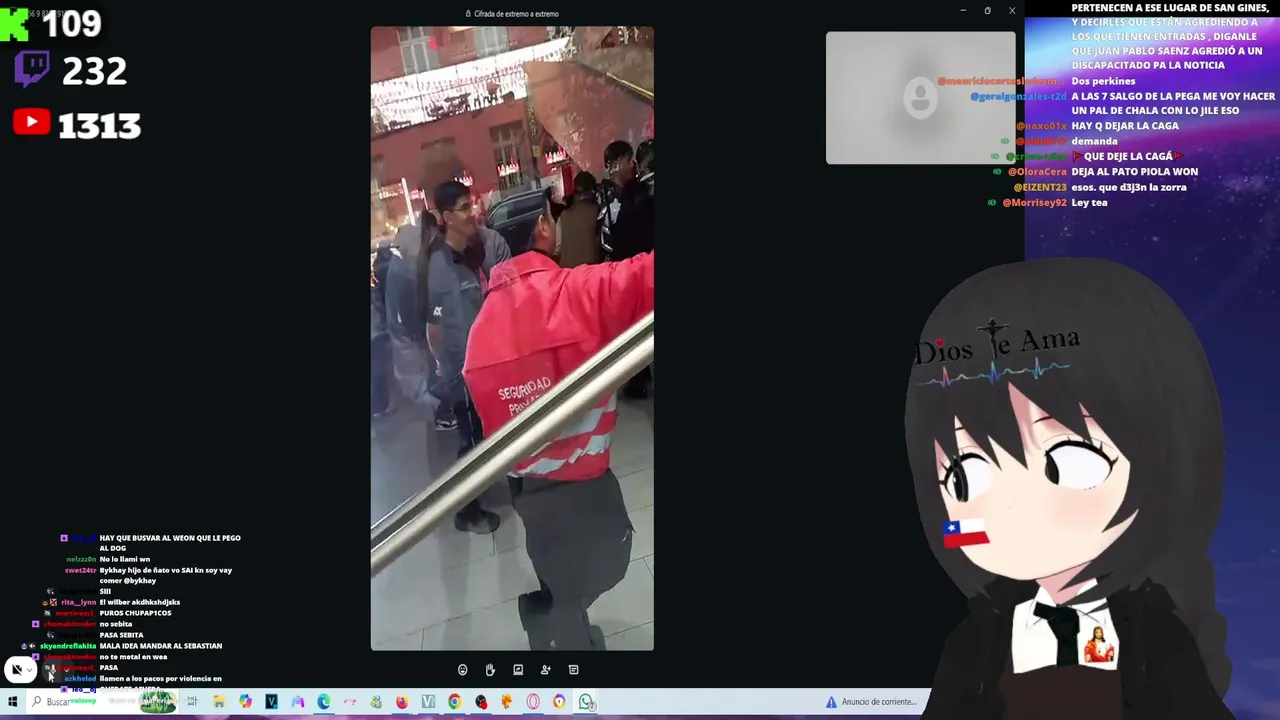Click the self-view camera thumbnail
The image size is (1280, 720).
(920, 98)
